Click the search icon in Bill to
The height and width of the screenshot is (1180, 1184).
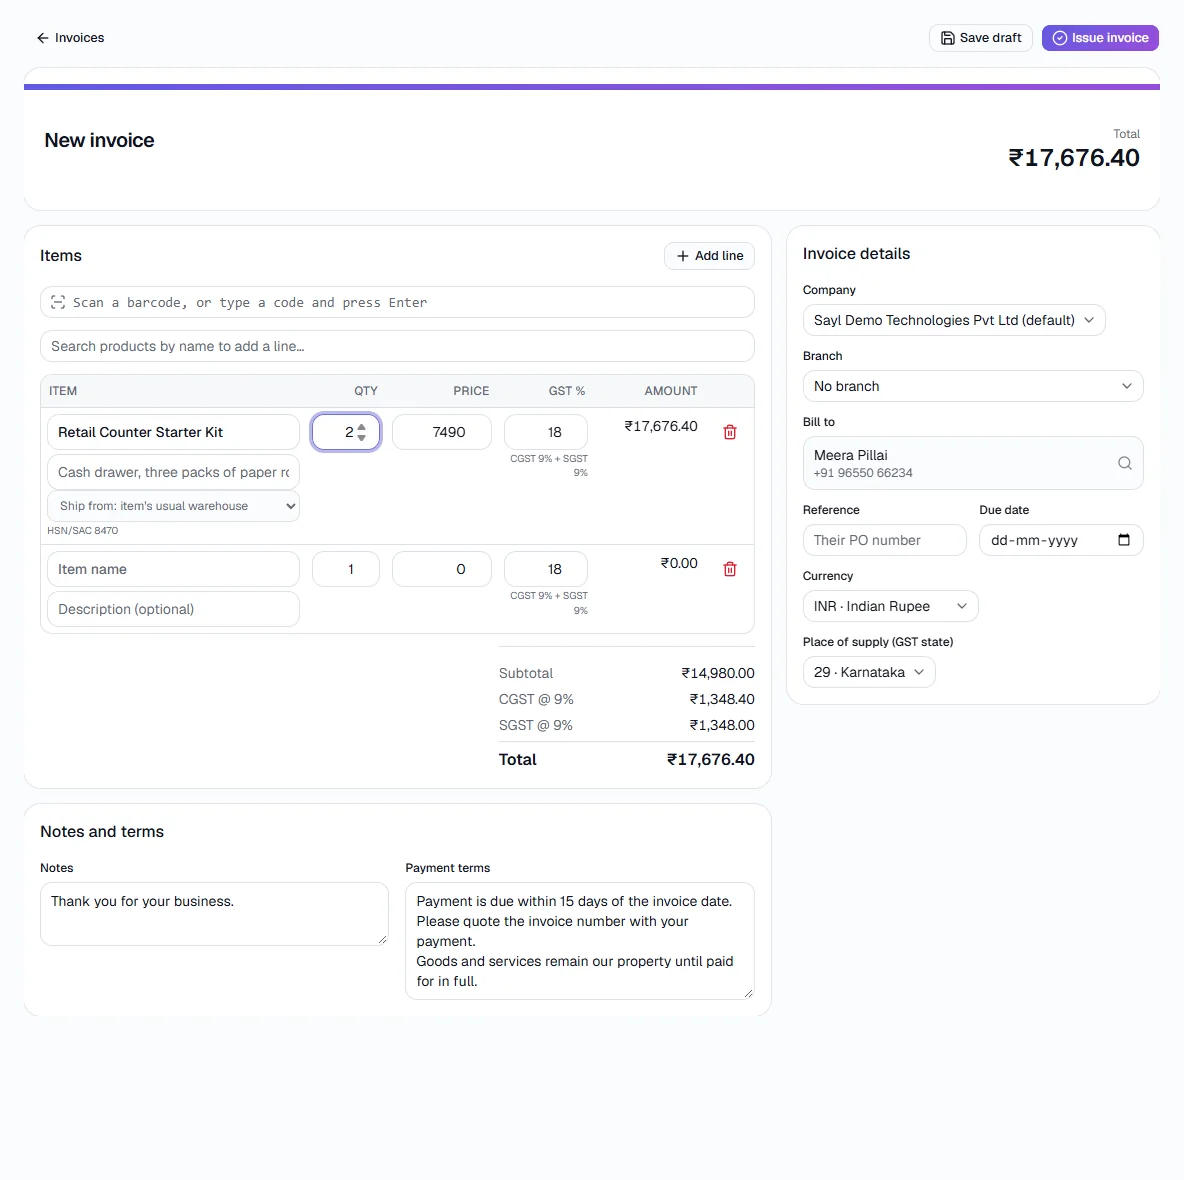tap(1124, 463)
